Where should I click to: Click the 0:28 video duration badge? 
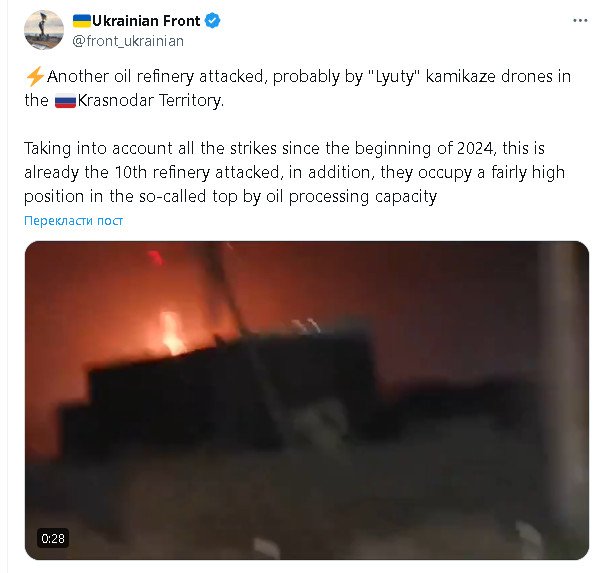53,538
